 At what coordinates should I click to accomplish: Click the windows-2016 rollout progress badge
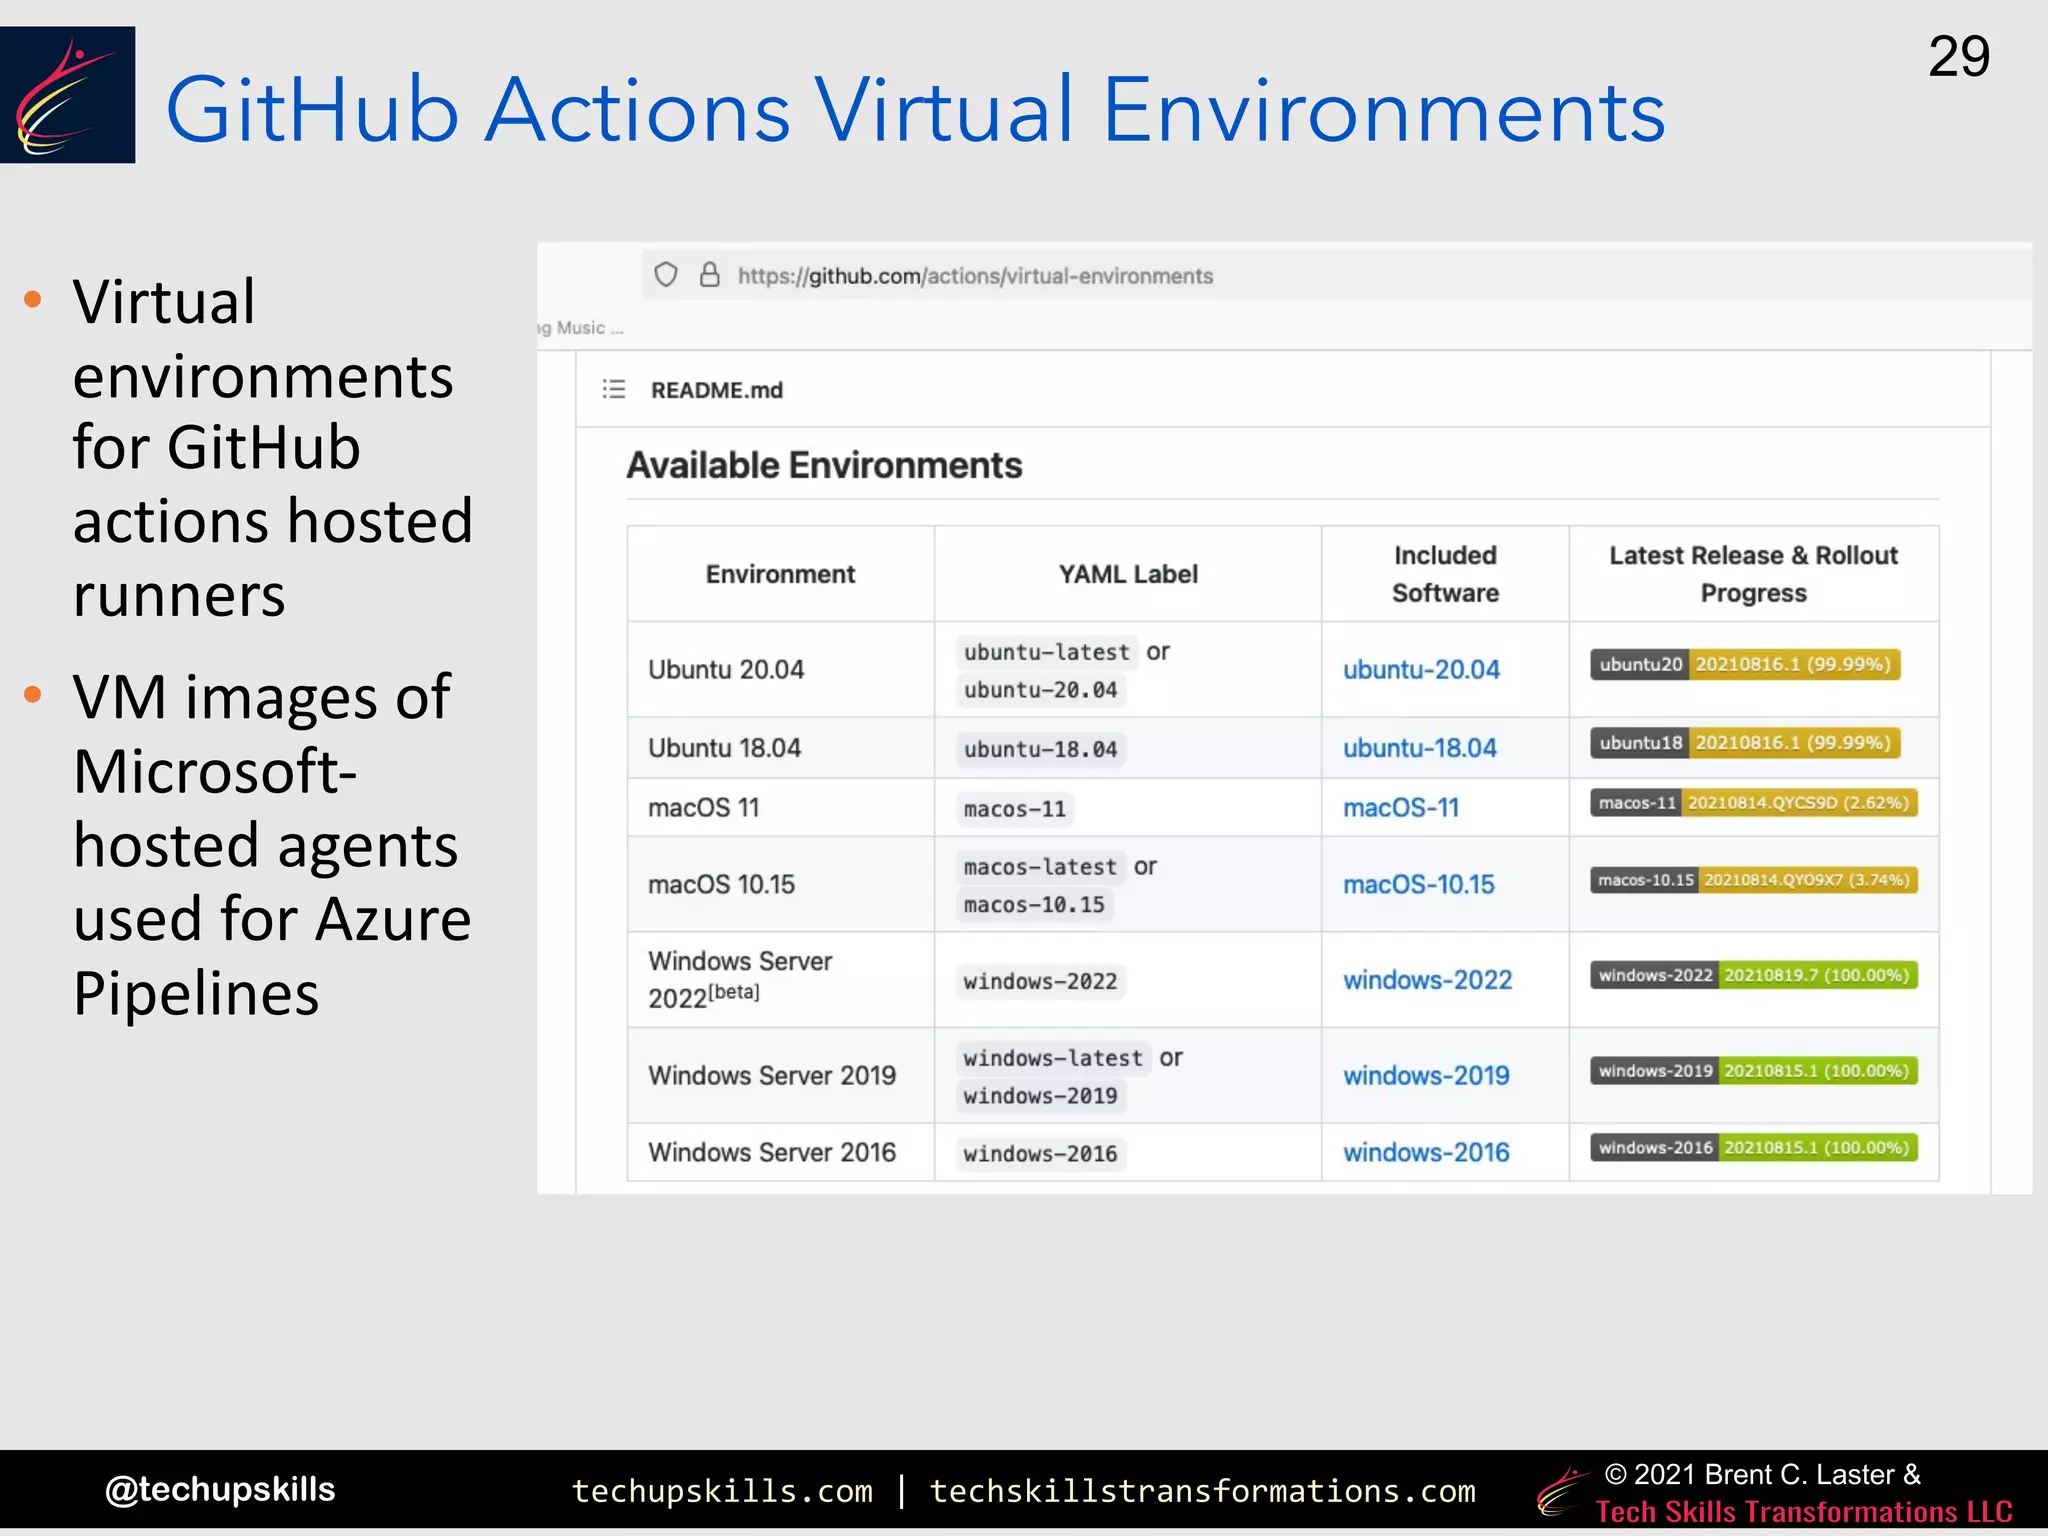(1754, 1148)
